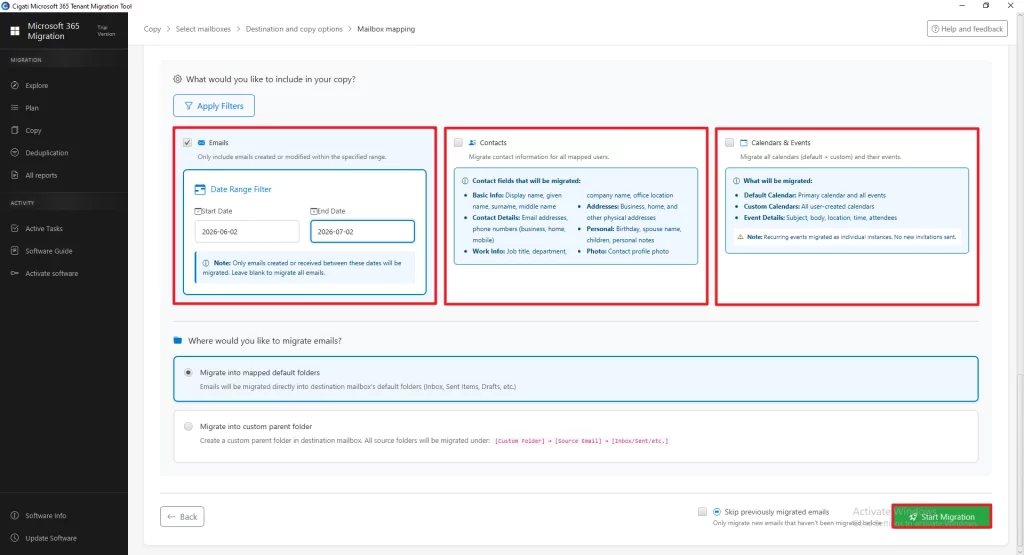Click the Calendars & Events calendar icon
Image resolution: width=1024 pixels, height=555 pixels.
(743, 142)
